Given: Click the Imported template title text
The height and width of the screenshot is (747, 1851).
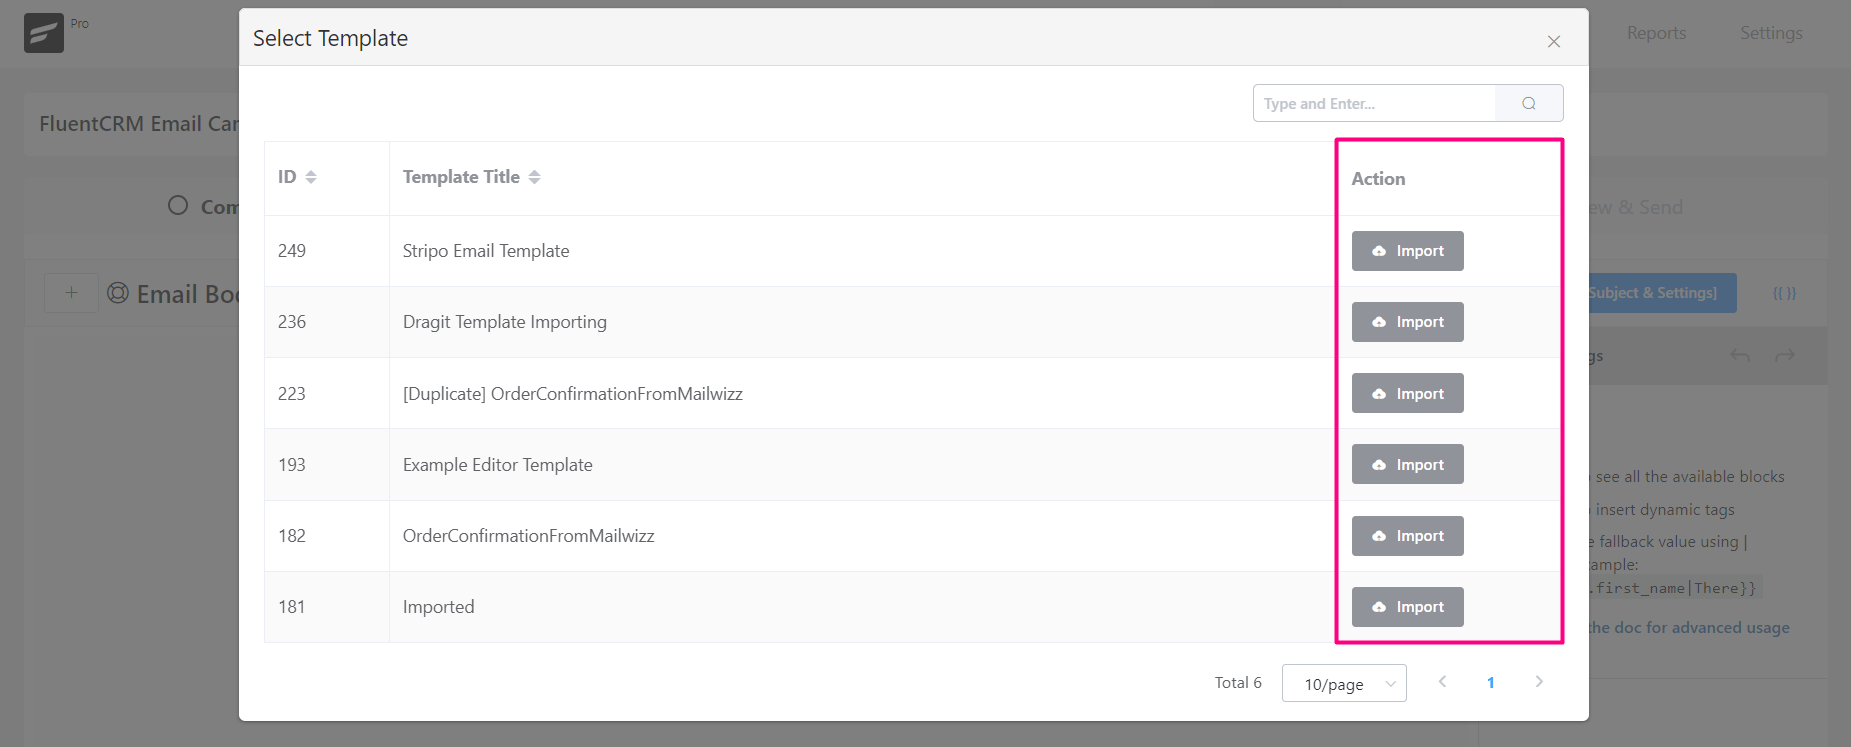Looking at the screenshot, I should click(439, 607).
